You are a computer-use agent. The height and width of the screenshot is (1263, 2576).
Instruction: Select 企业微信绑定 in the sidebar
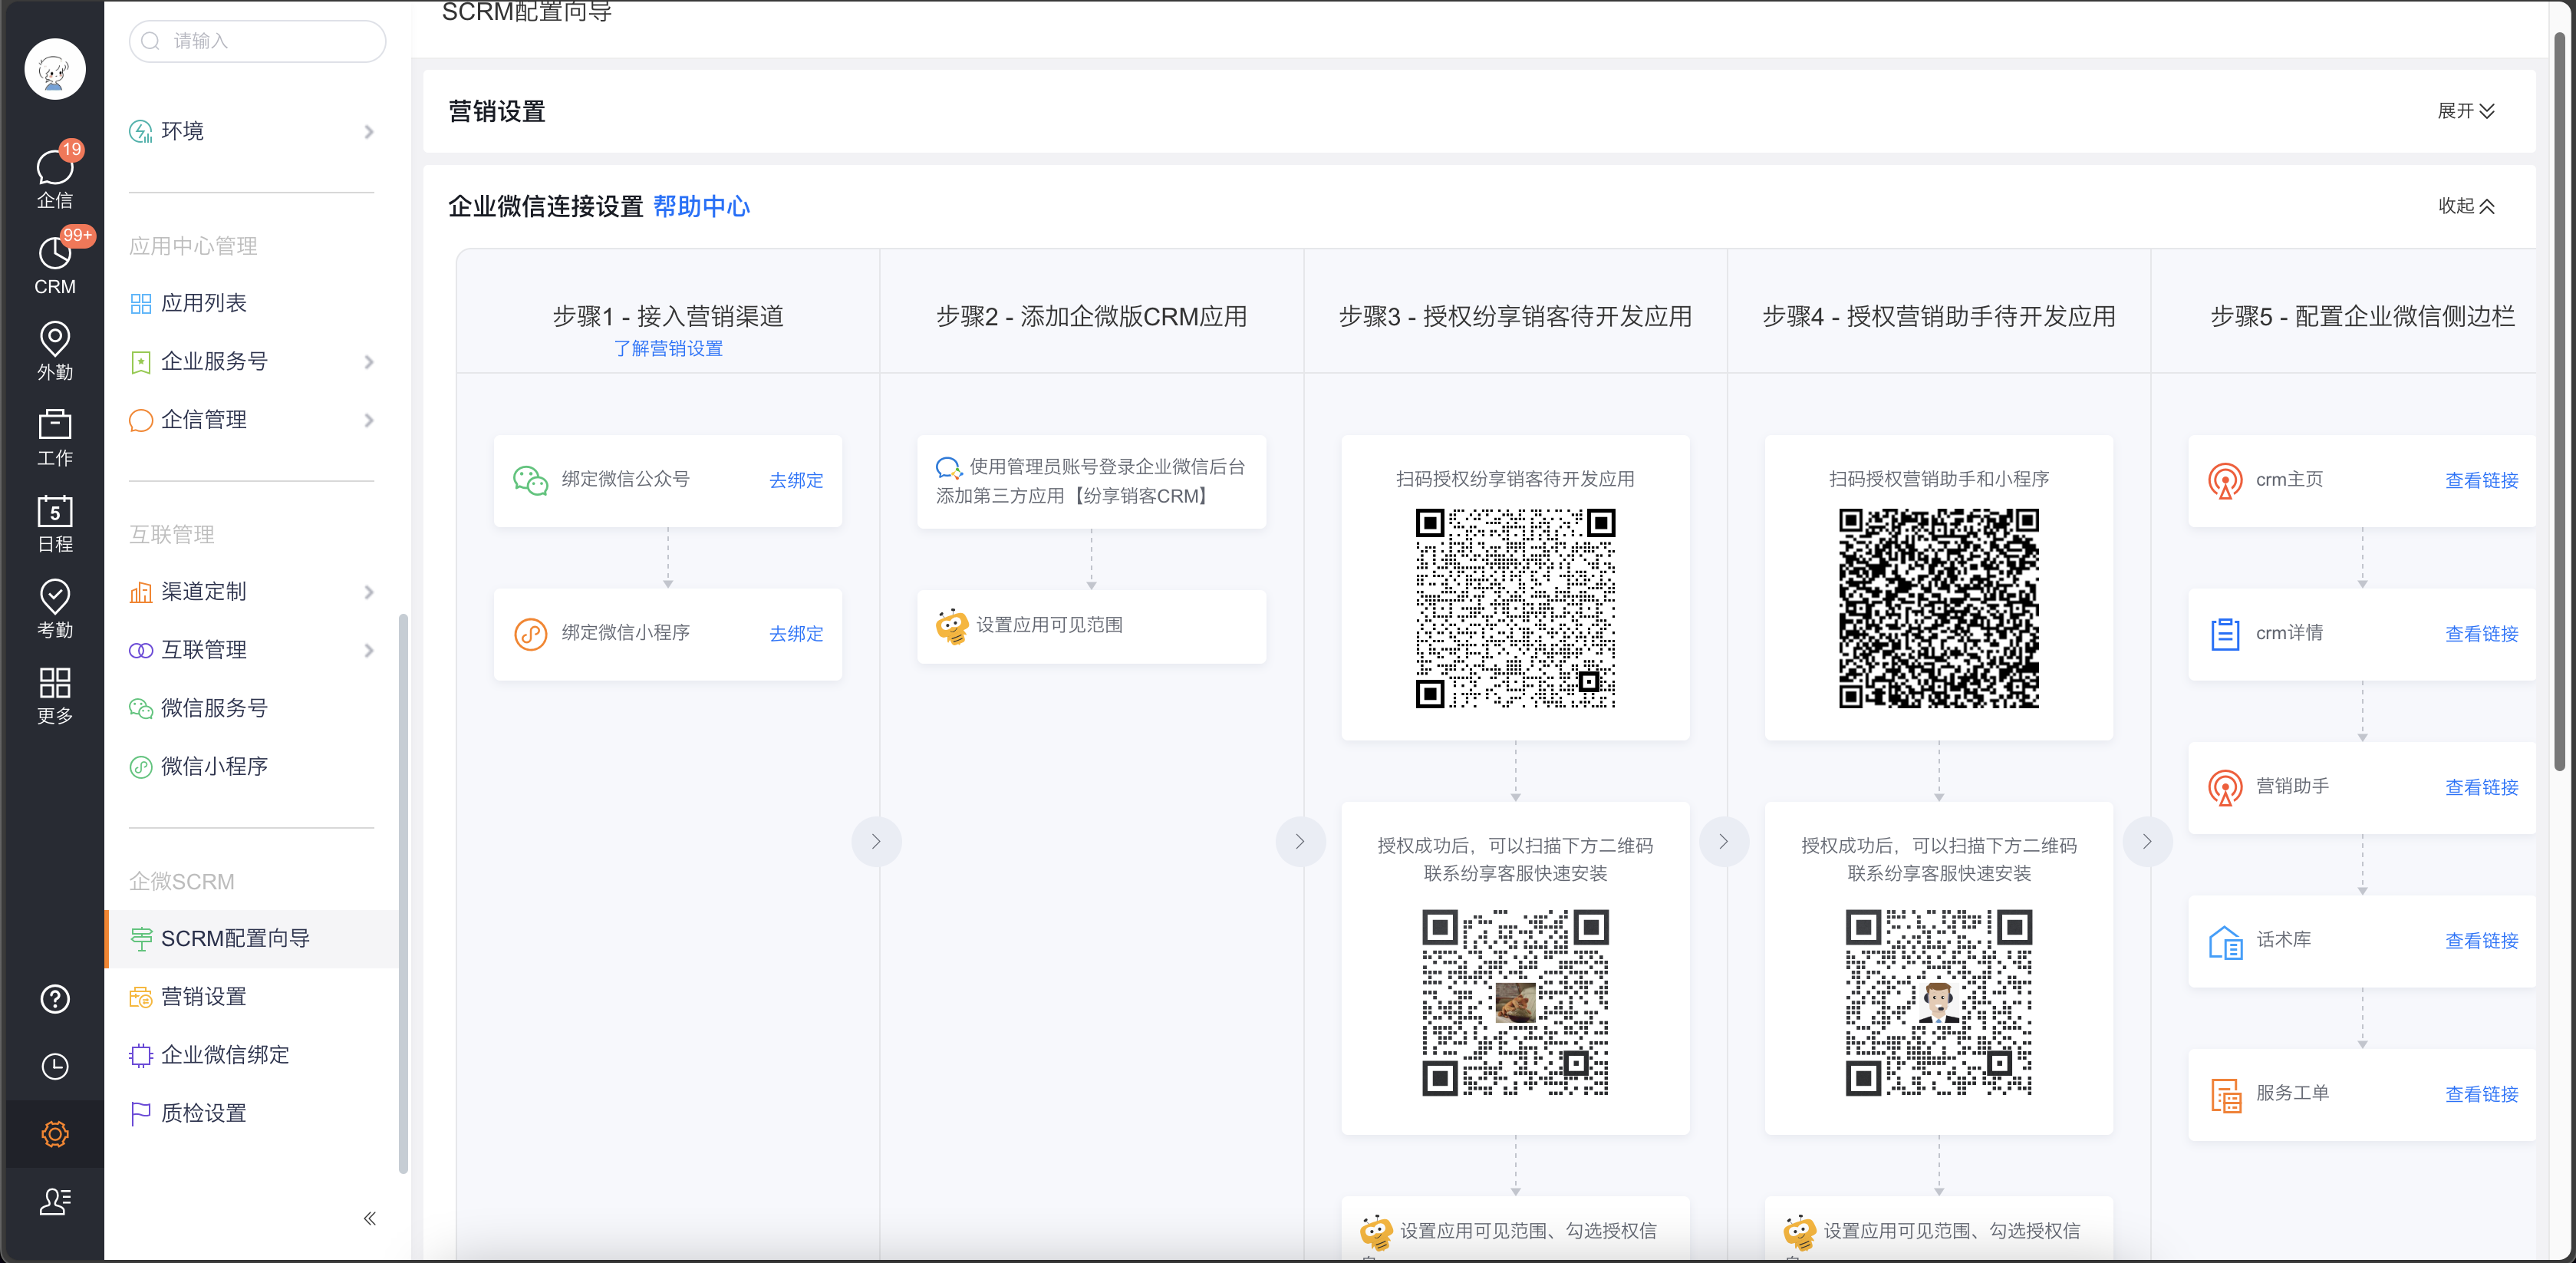click(225, 1054)
